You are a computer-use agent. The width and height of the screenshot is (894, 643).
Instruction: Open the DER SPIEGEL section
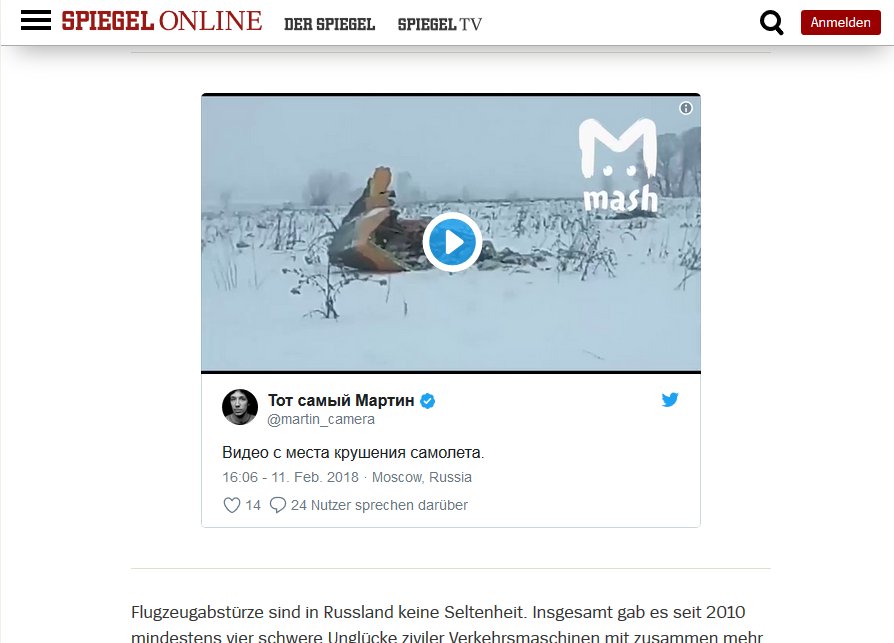point(330,24)
